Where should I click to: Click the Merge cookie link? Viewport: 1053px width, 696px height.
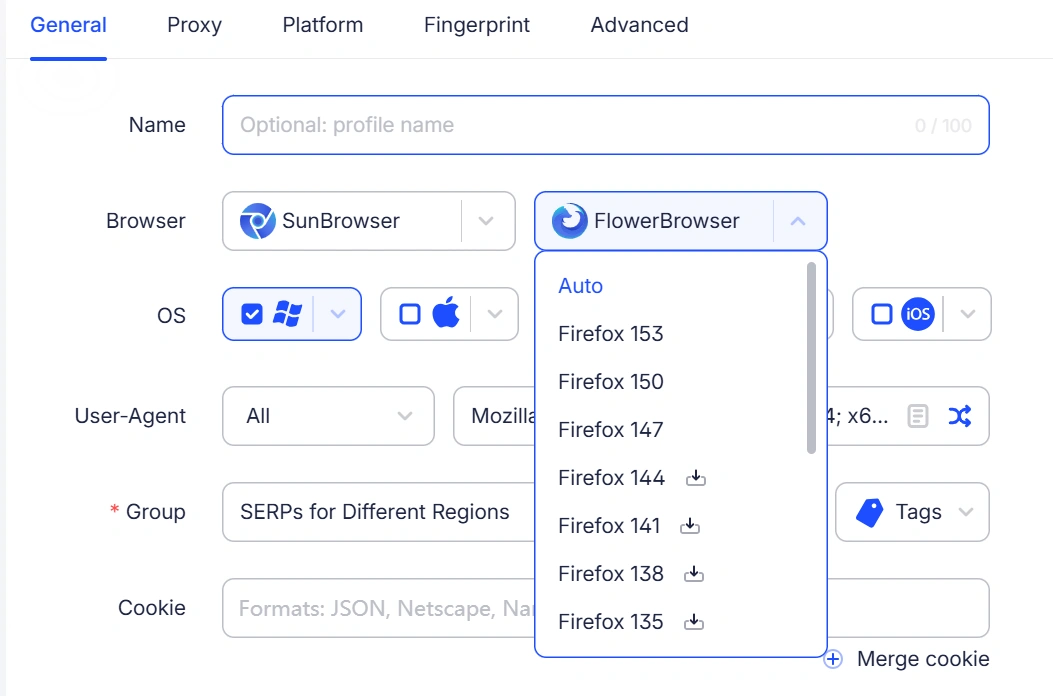(x=923, y=659)
